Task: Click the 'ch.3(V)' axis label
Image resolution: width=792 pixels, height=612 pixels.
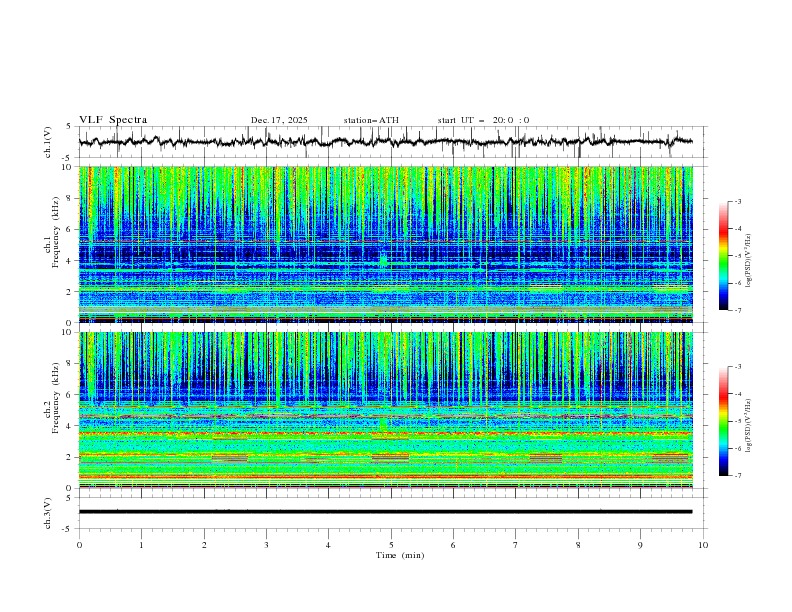Action: point(48,513)
